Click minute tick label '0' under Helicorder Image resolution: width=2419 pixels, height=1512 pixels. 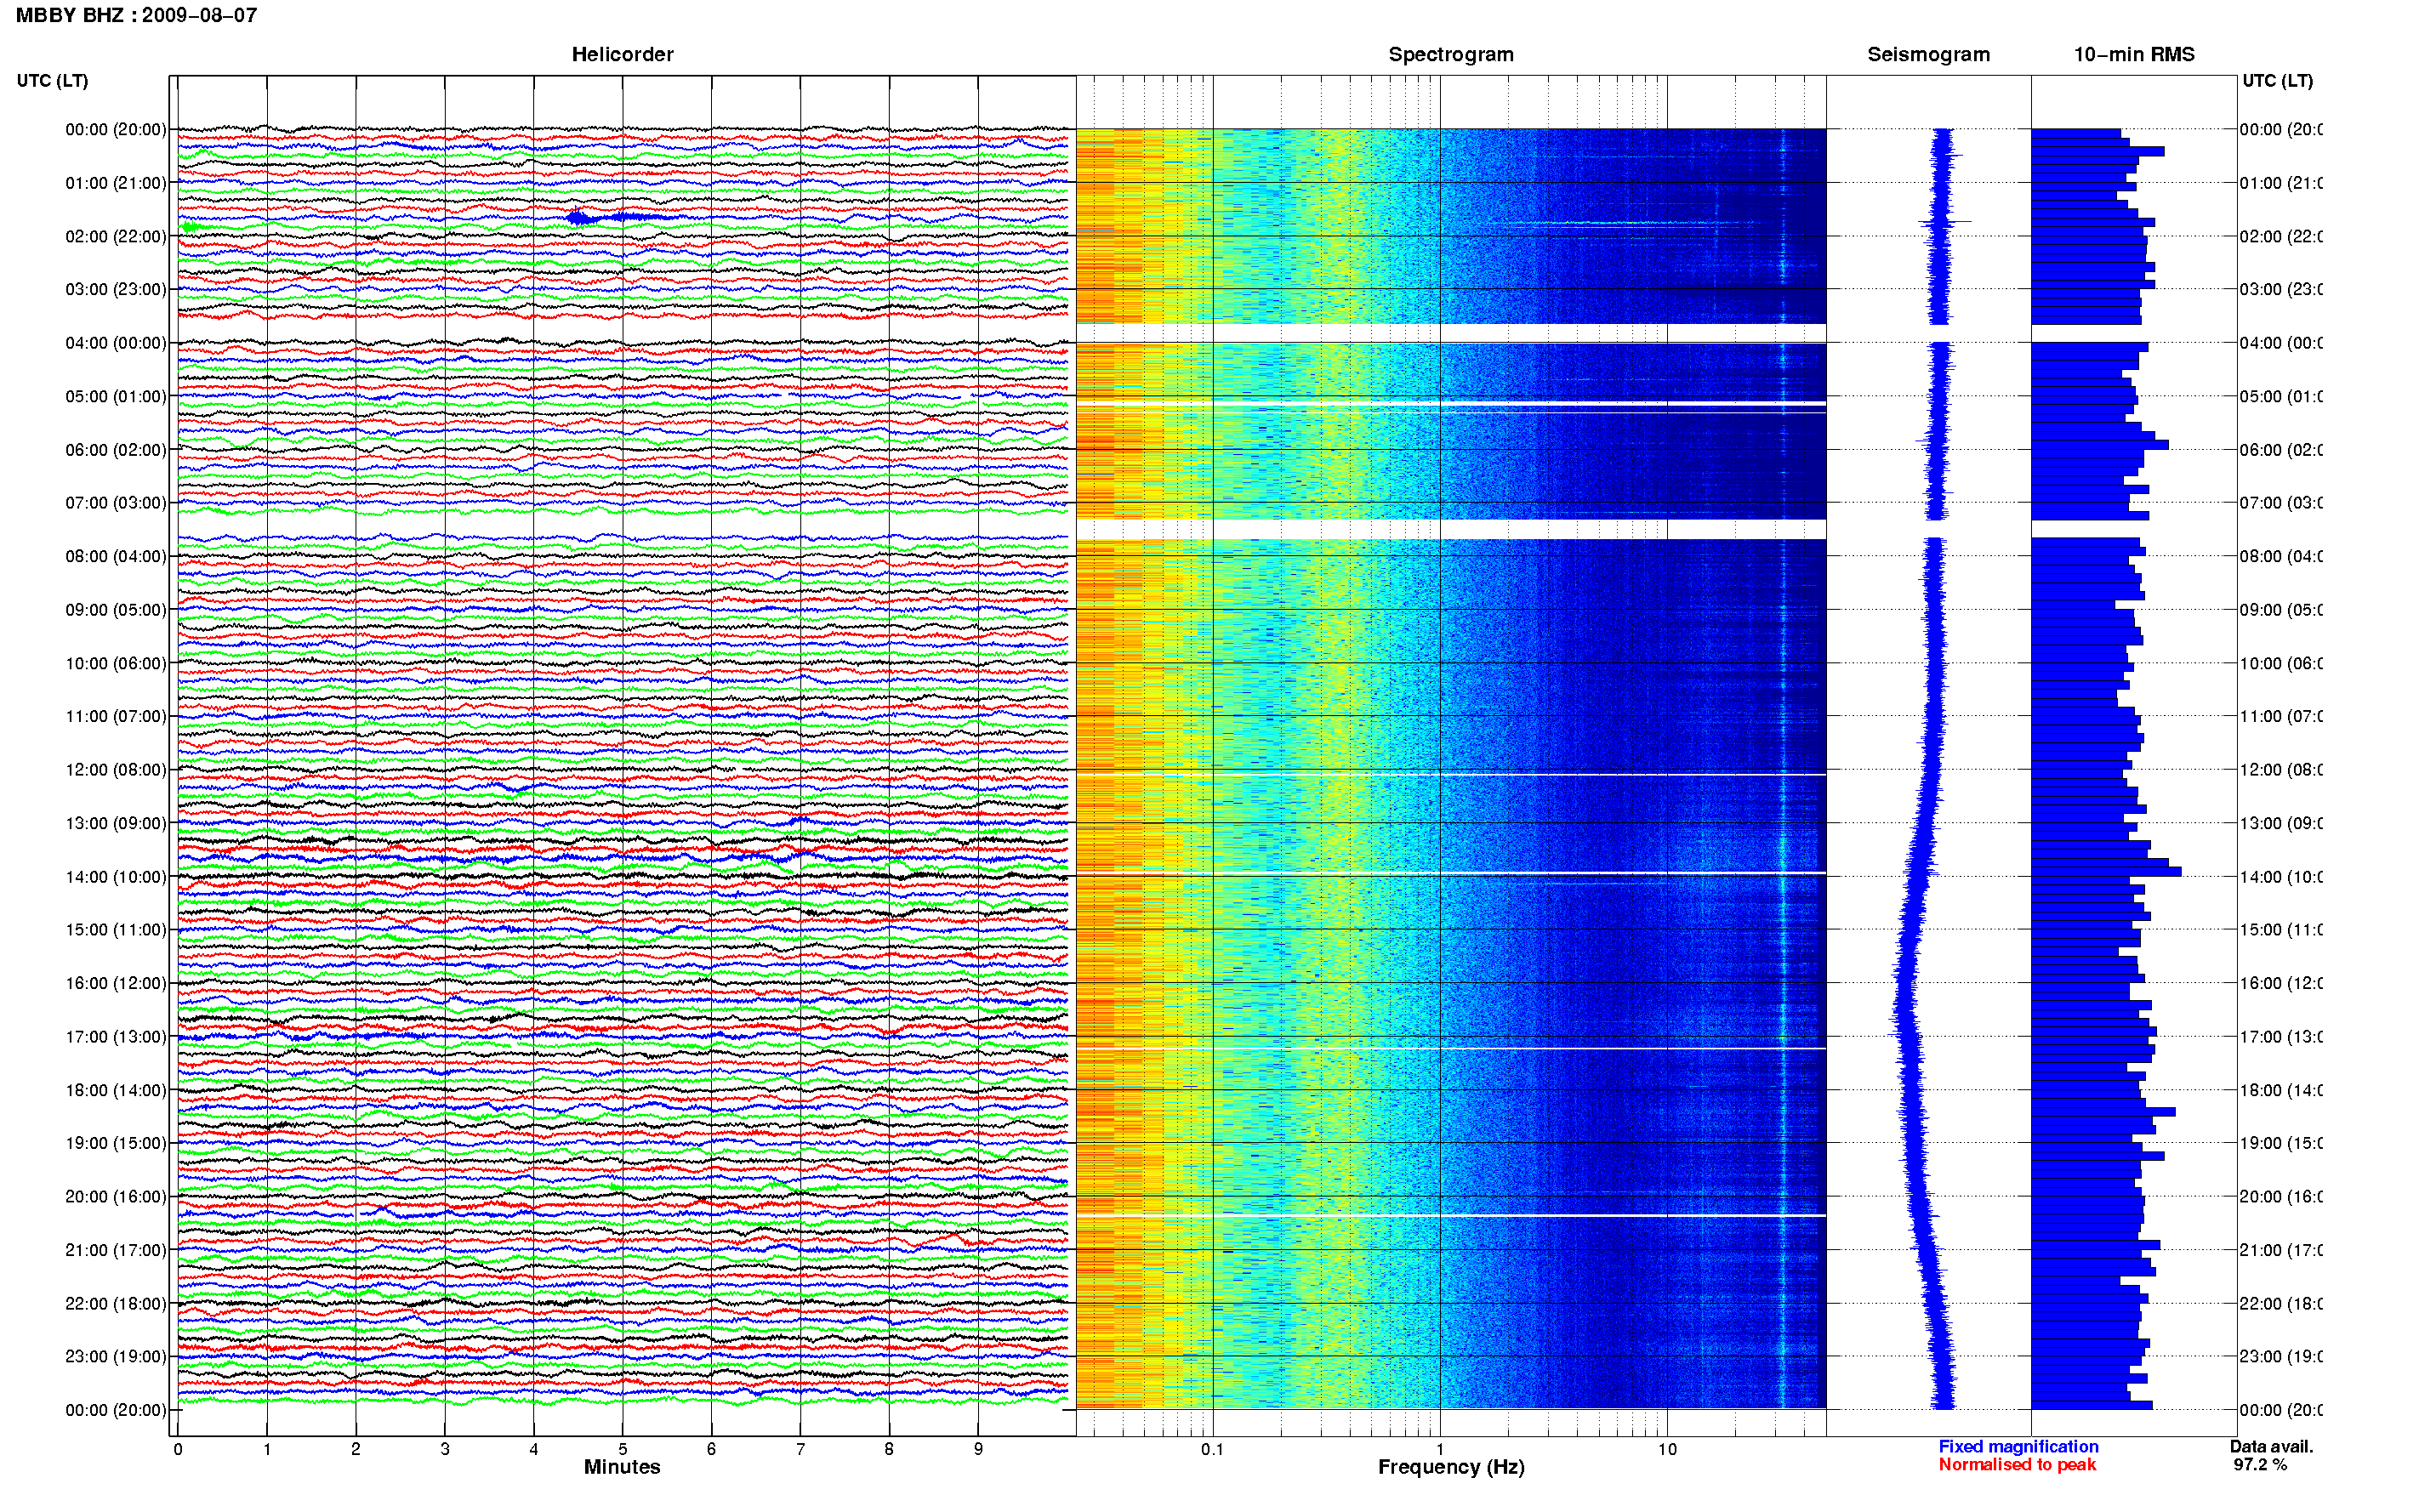point(178,1448)
